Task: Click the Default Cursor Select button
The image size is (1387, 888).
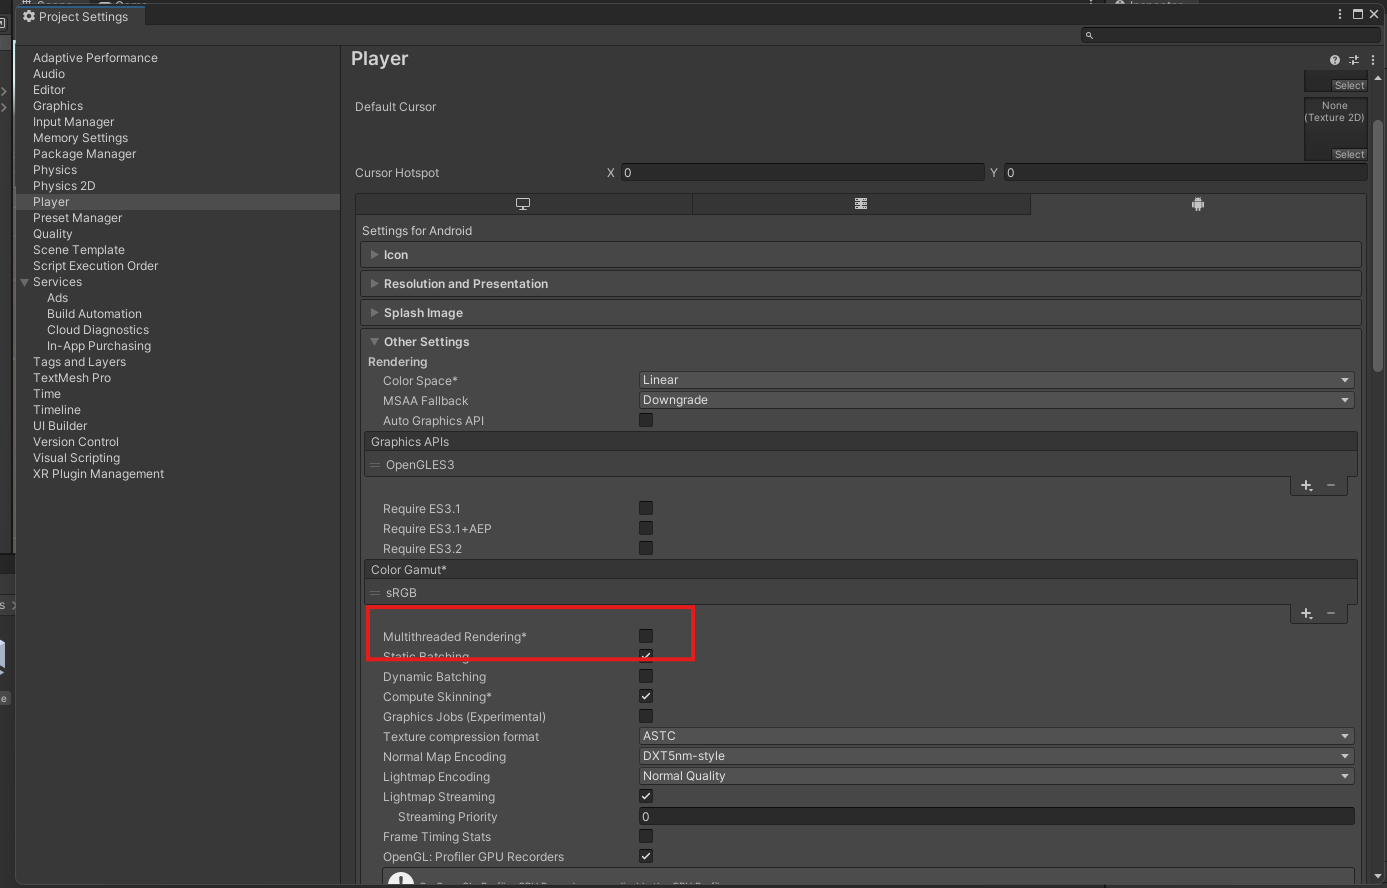Action: (1349, 155)
